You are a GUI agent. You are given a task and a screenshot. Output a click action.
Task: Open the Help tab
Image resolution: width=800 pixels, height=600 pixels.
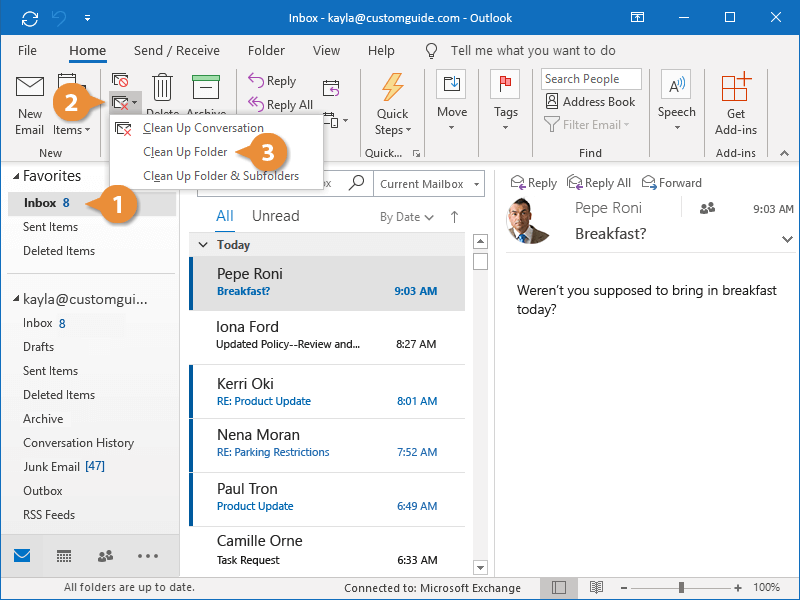tap(381, 51)
